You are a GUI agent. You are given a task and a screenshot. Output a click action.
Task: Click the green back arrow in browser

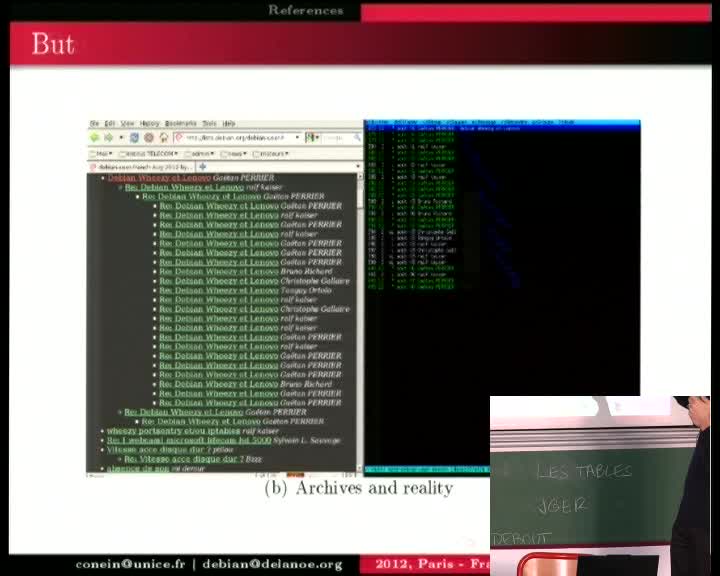[x=95, y=137]
